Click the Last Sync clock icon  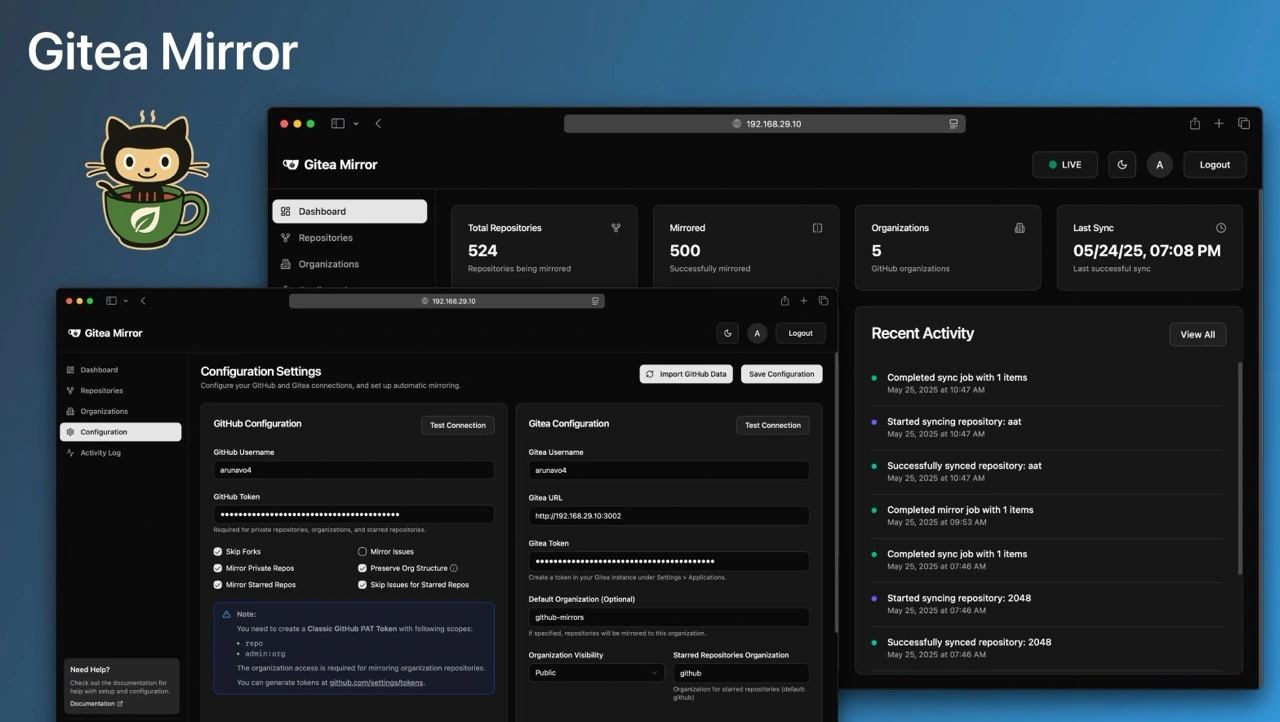[x=1221, y=228]
